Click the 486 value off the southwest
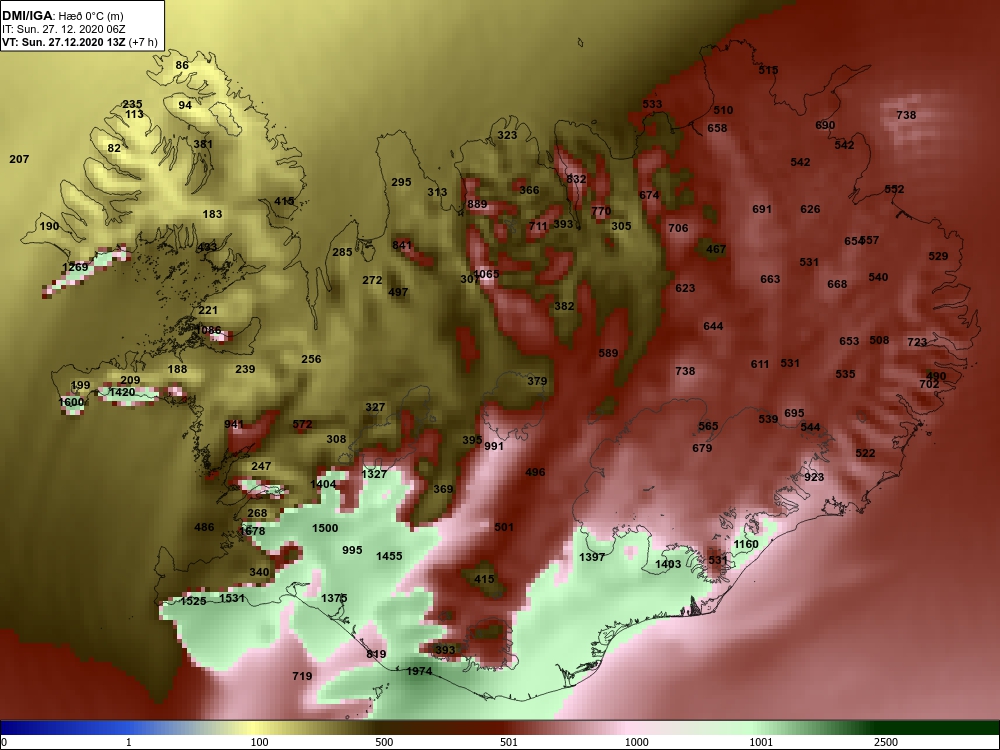The width and height of the screenshot is (1000, 750). (x=204, y=527)
